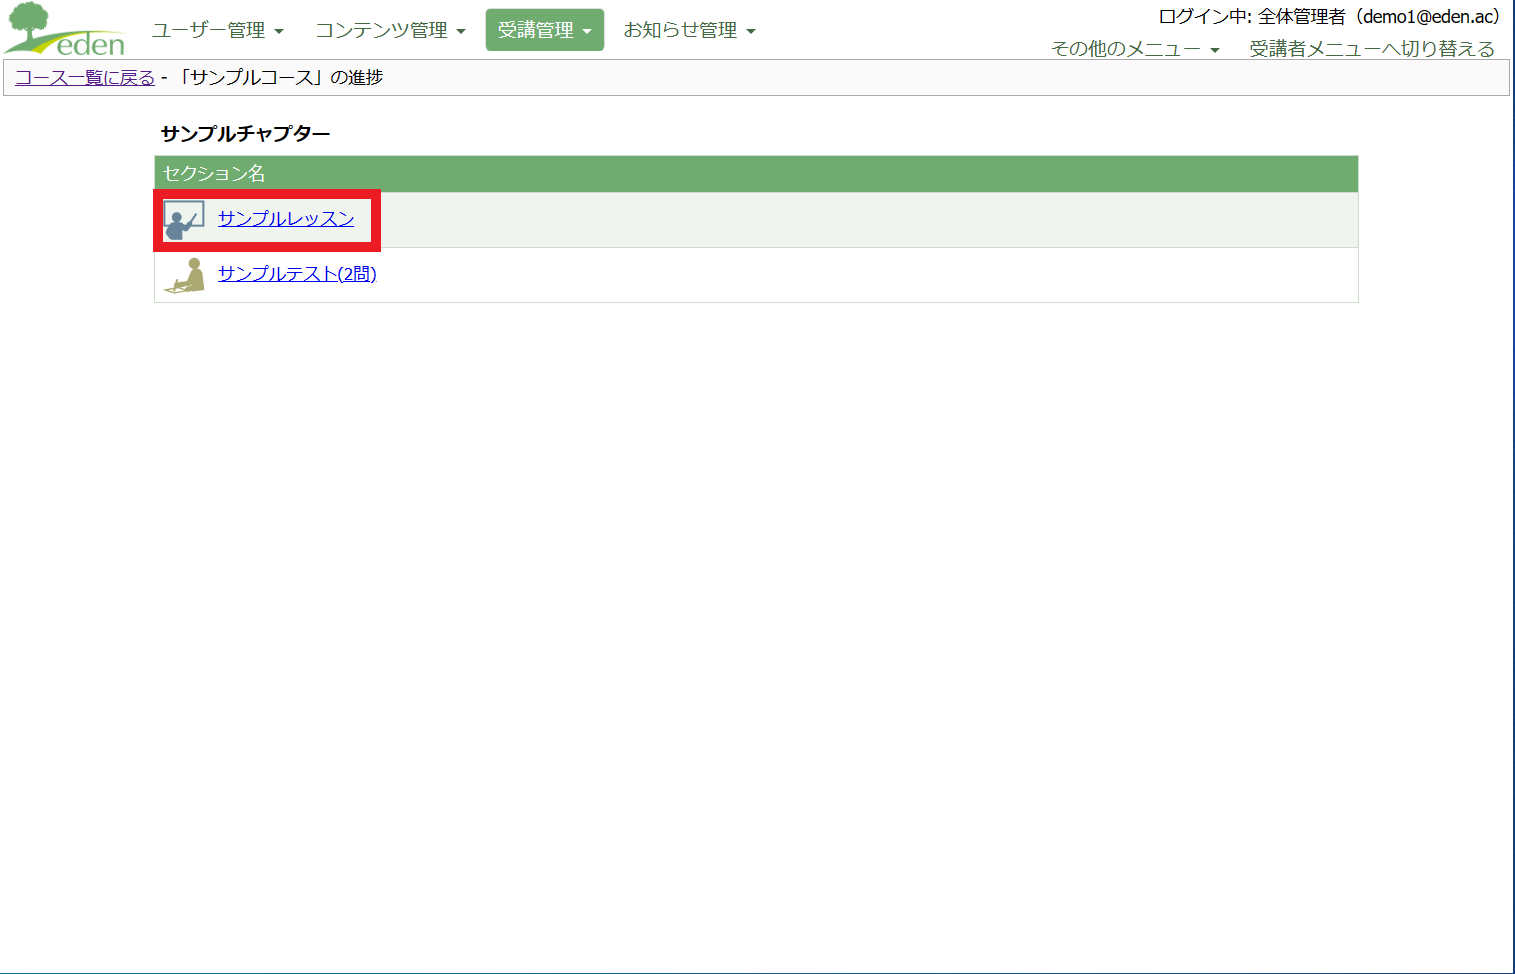This screenshot has width=1515, height=974.
Task: Expand the お知らせ管理 menu
Action: 689,30
